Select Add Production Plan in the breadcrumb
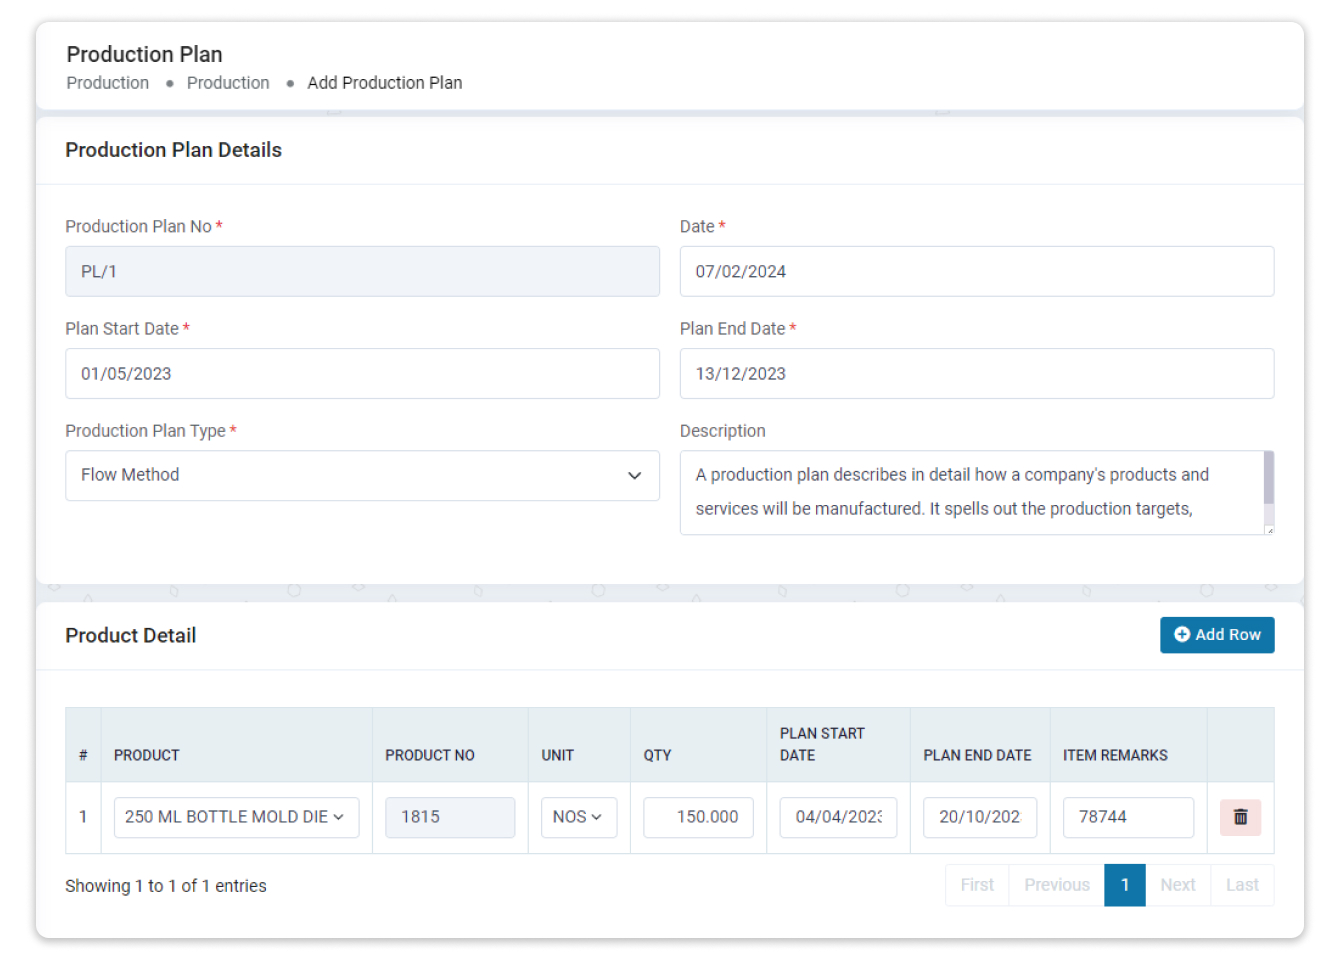The width and height of the screenshot is (1340, 960). (384, 82)
